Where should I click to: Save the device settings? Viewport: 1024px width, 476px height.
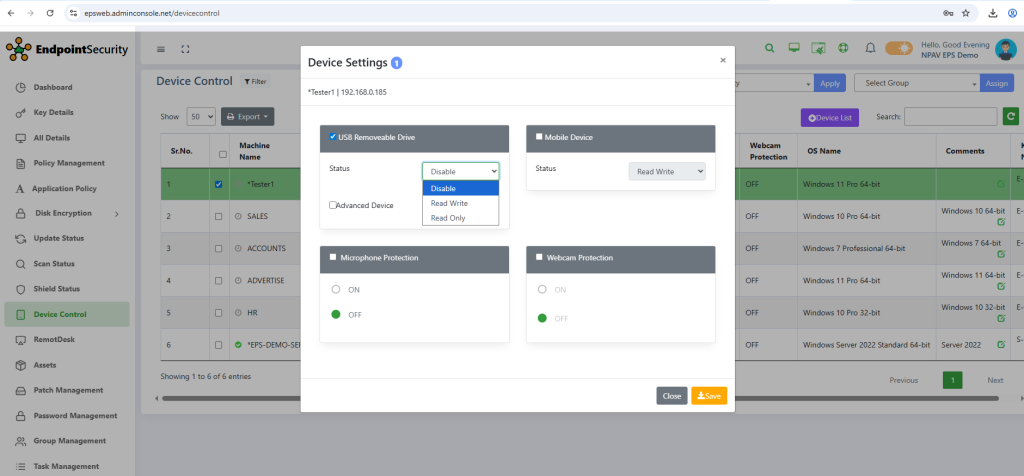click(708, 396)
